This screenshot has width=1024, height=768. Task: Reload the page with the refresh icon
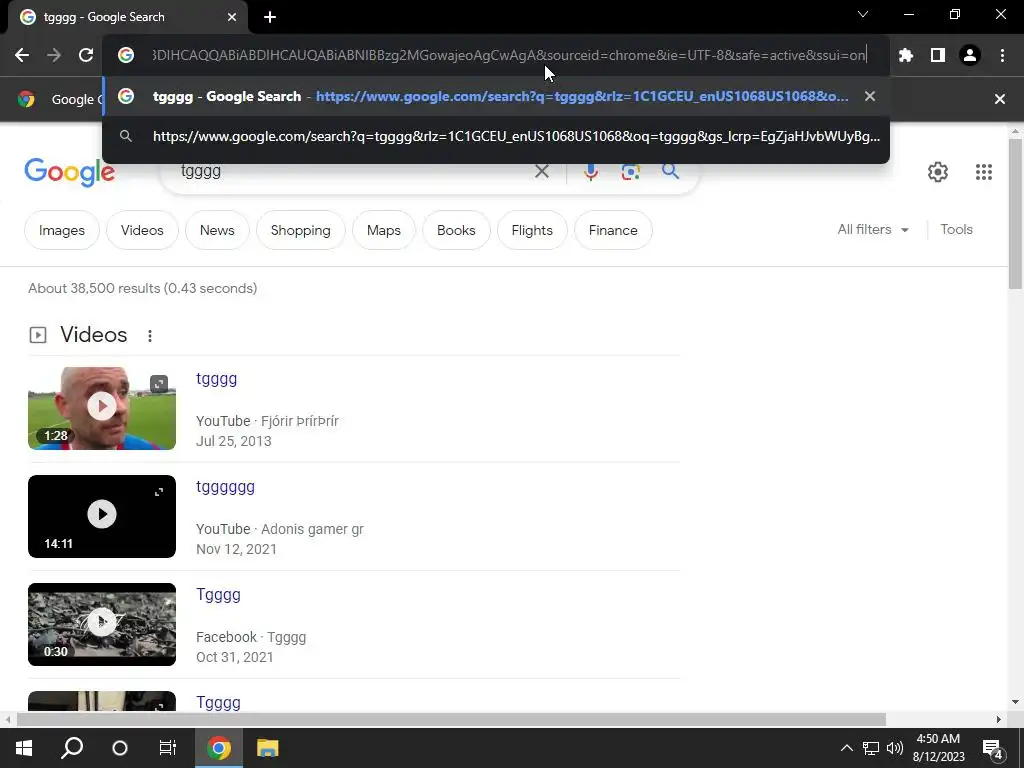(x=86, y=55)
